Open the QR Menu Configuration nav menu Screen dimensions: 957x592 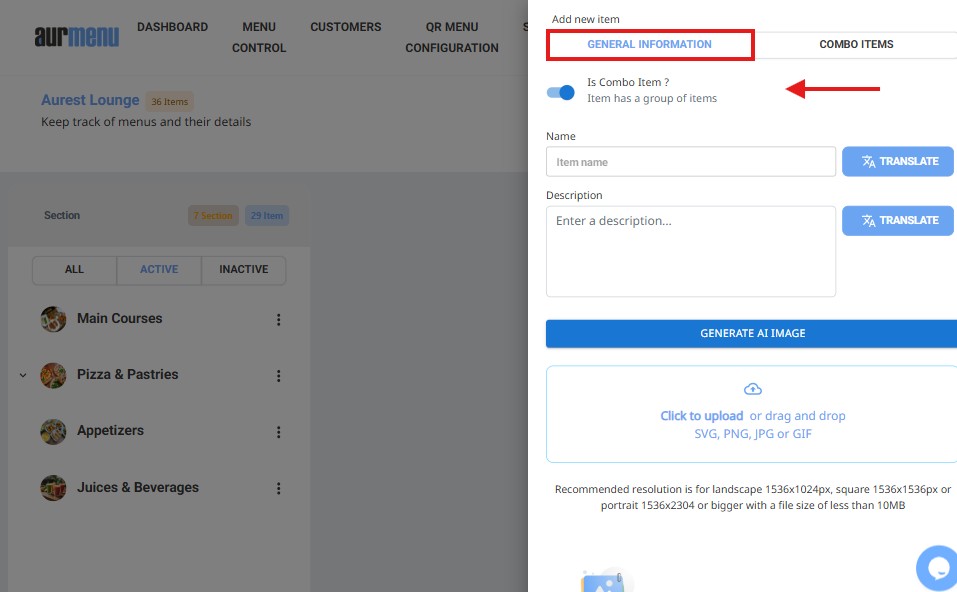point(451,37)
